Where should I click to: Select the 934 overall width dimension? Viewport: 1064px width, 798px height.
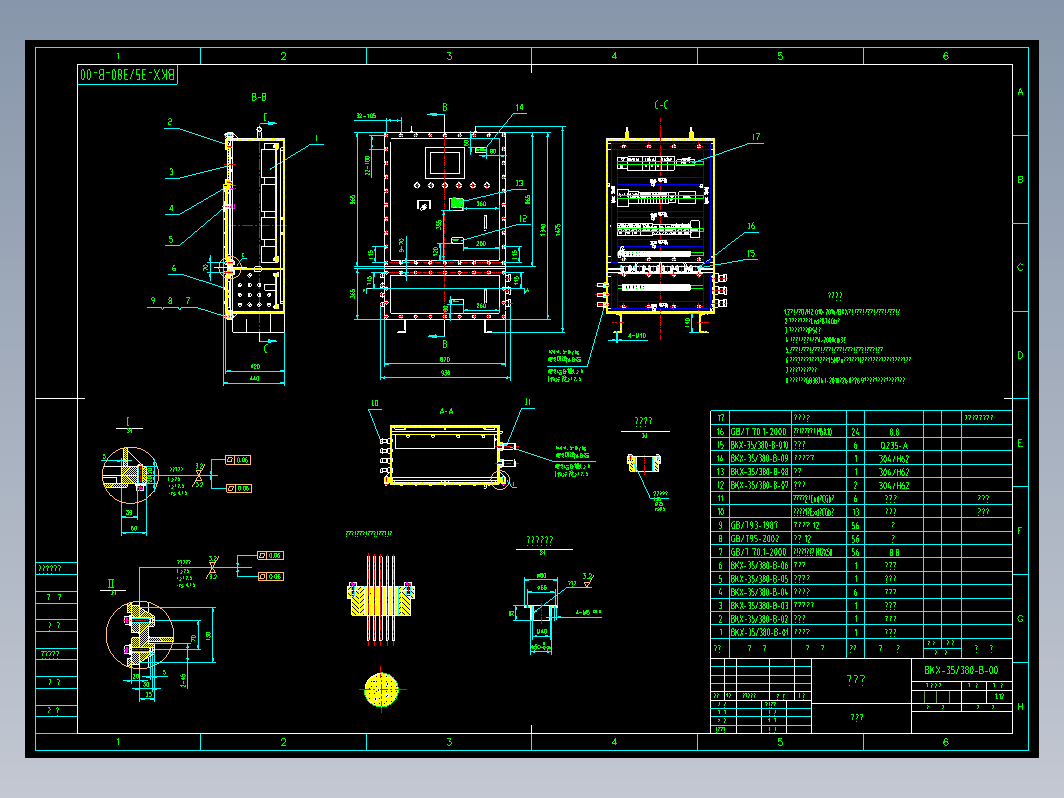click(445, 373)
